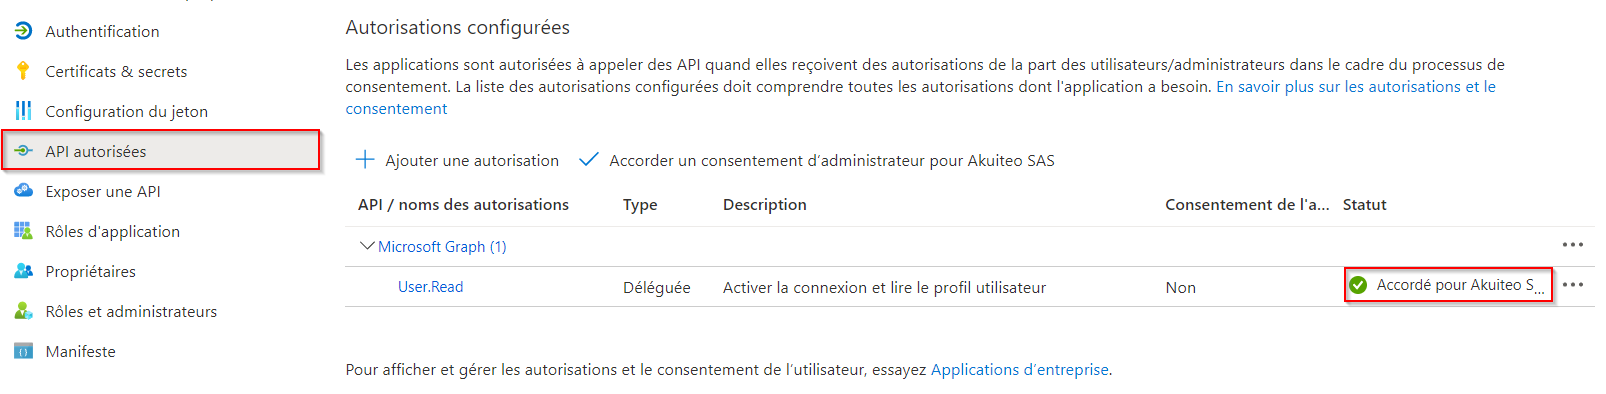Click the Rôles et administrateurs icon
Image resolution: width=1606 pixels, height=394 pixels.
click(x=24, y=311)
